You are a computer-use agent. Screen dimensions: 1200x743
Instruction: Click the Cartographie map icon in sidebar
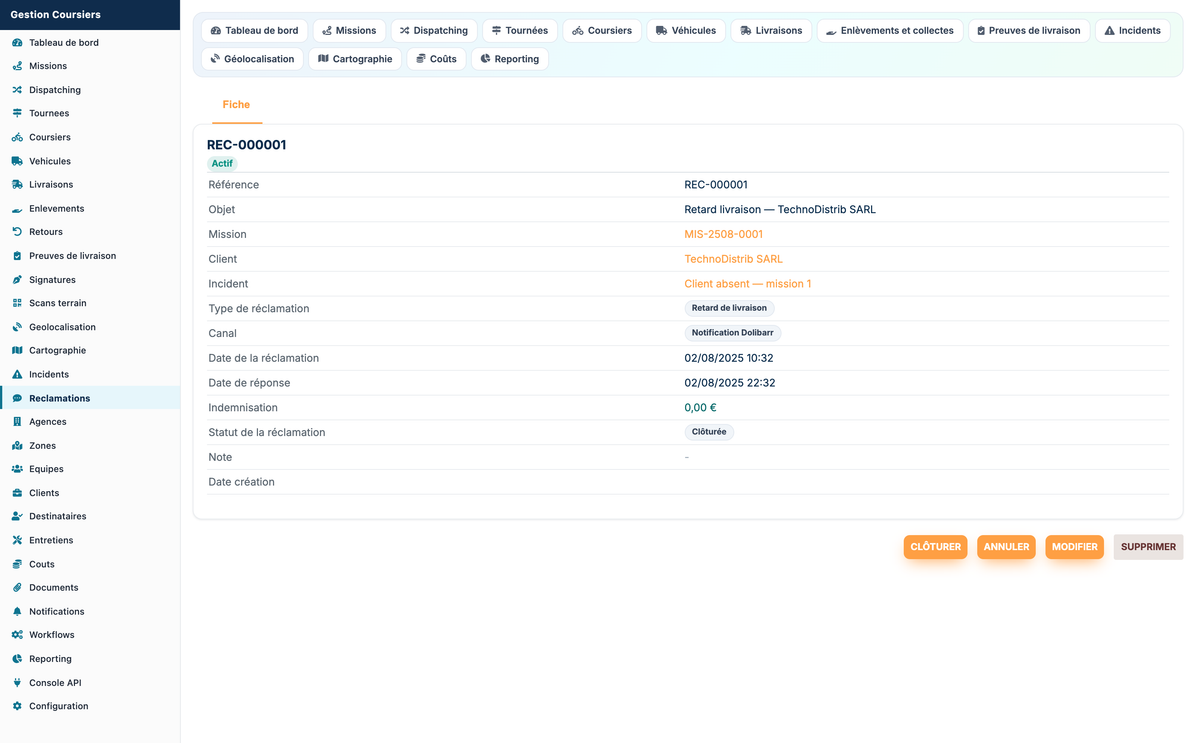coord(17,351)
